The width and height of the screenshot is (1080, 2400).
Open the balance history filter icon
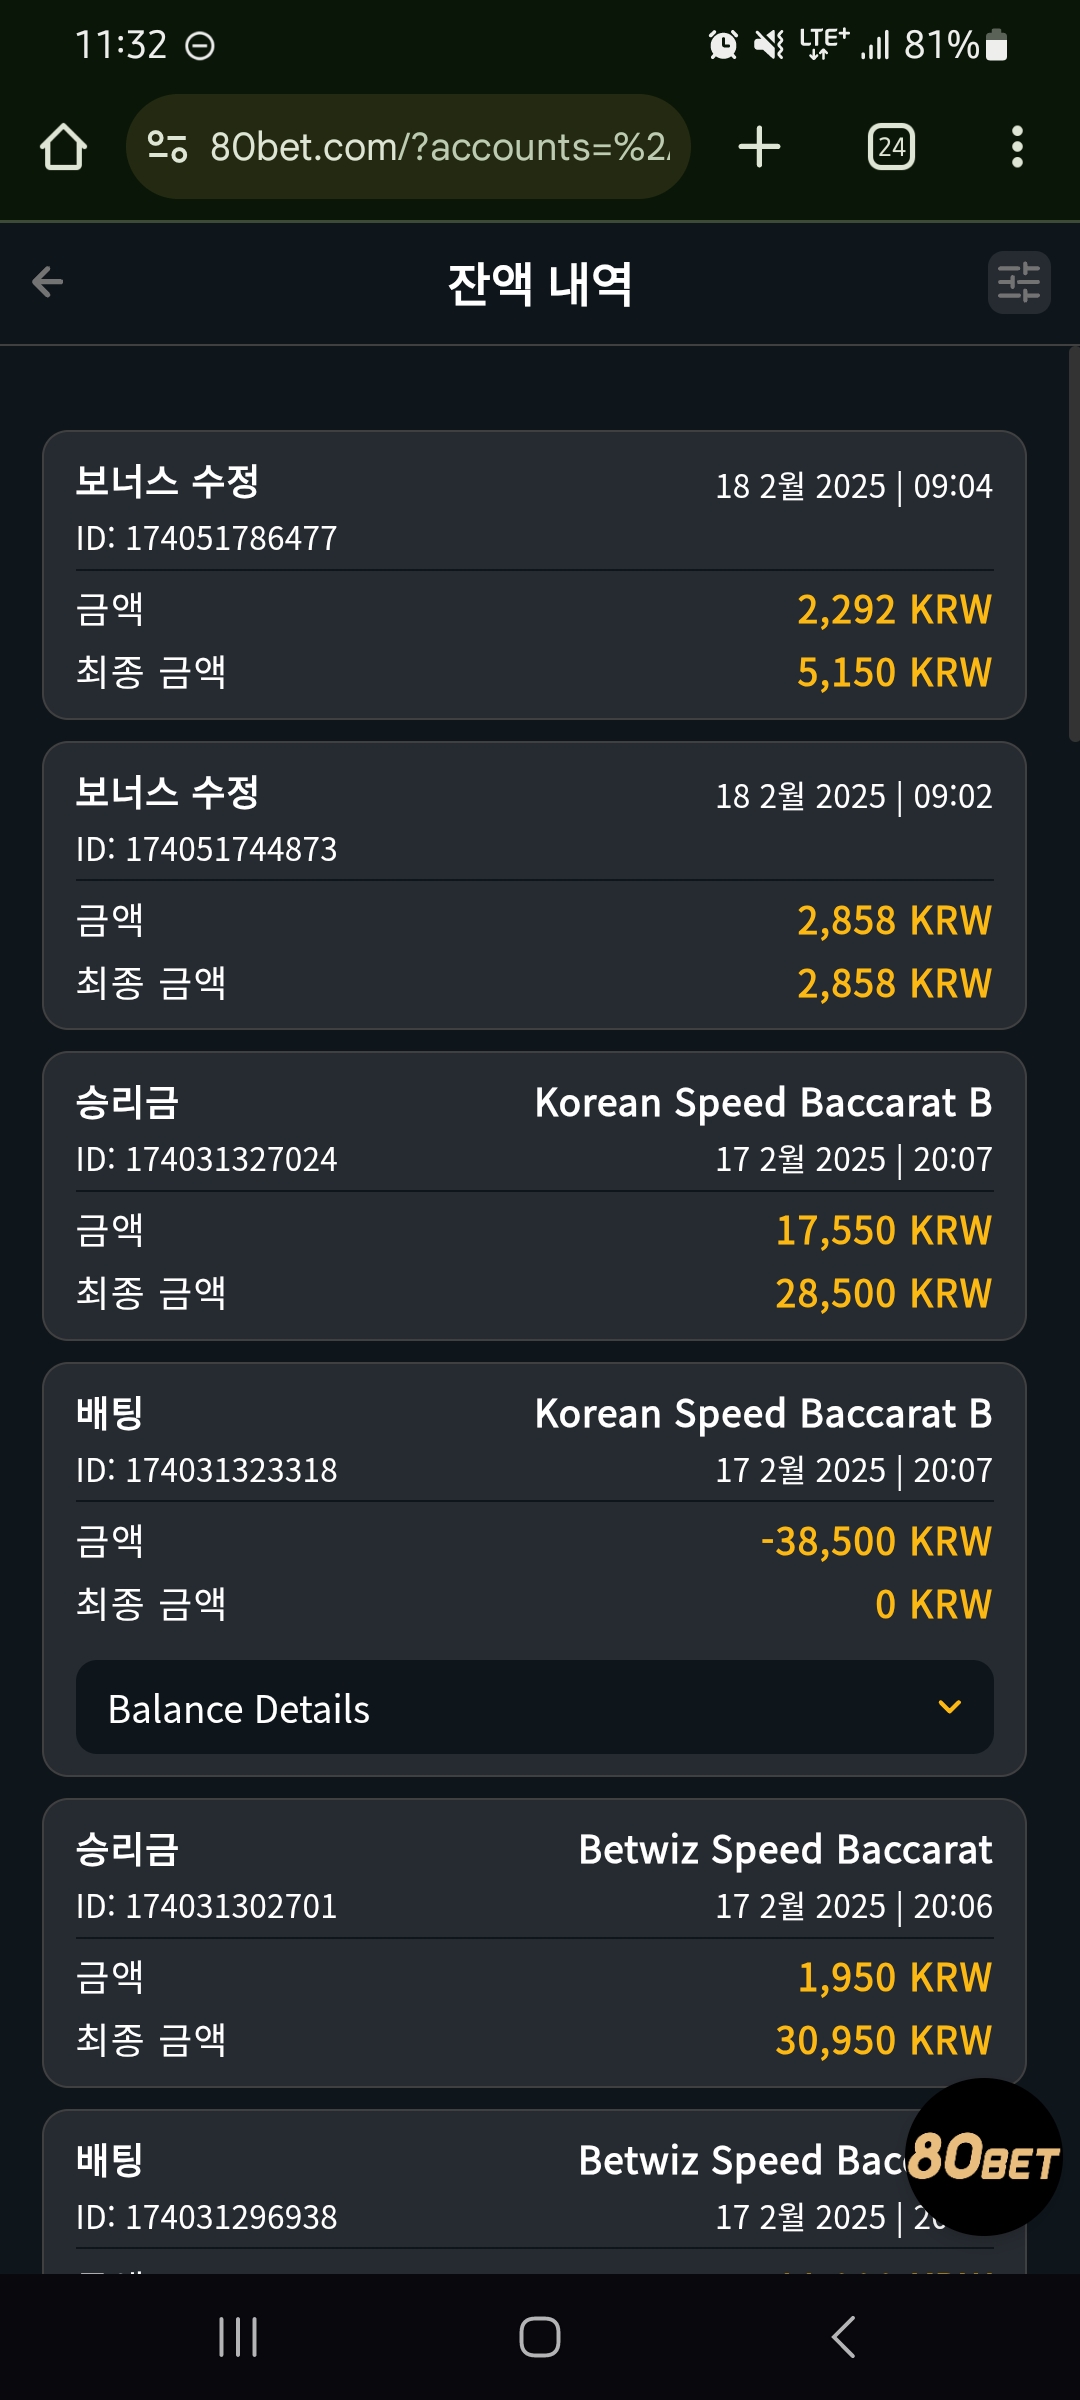click(x=1019, y=282)
